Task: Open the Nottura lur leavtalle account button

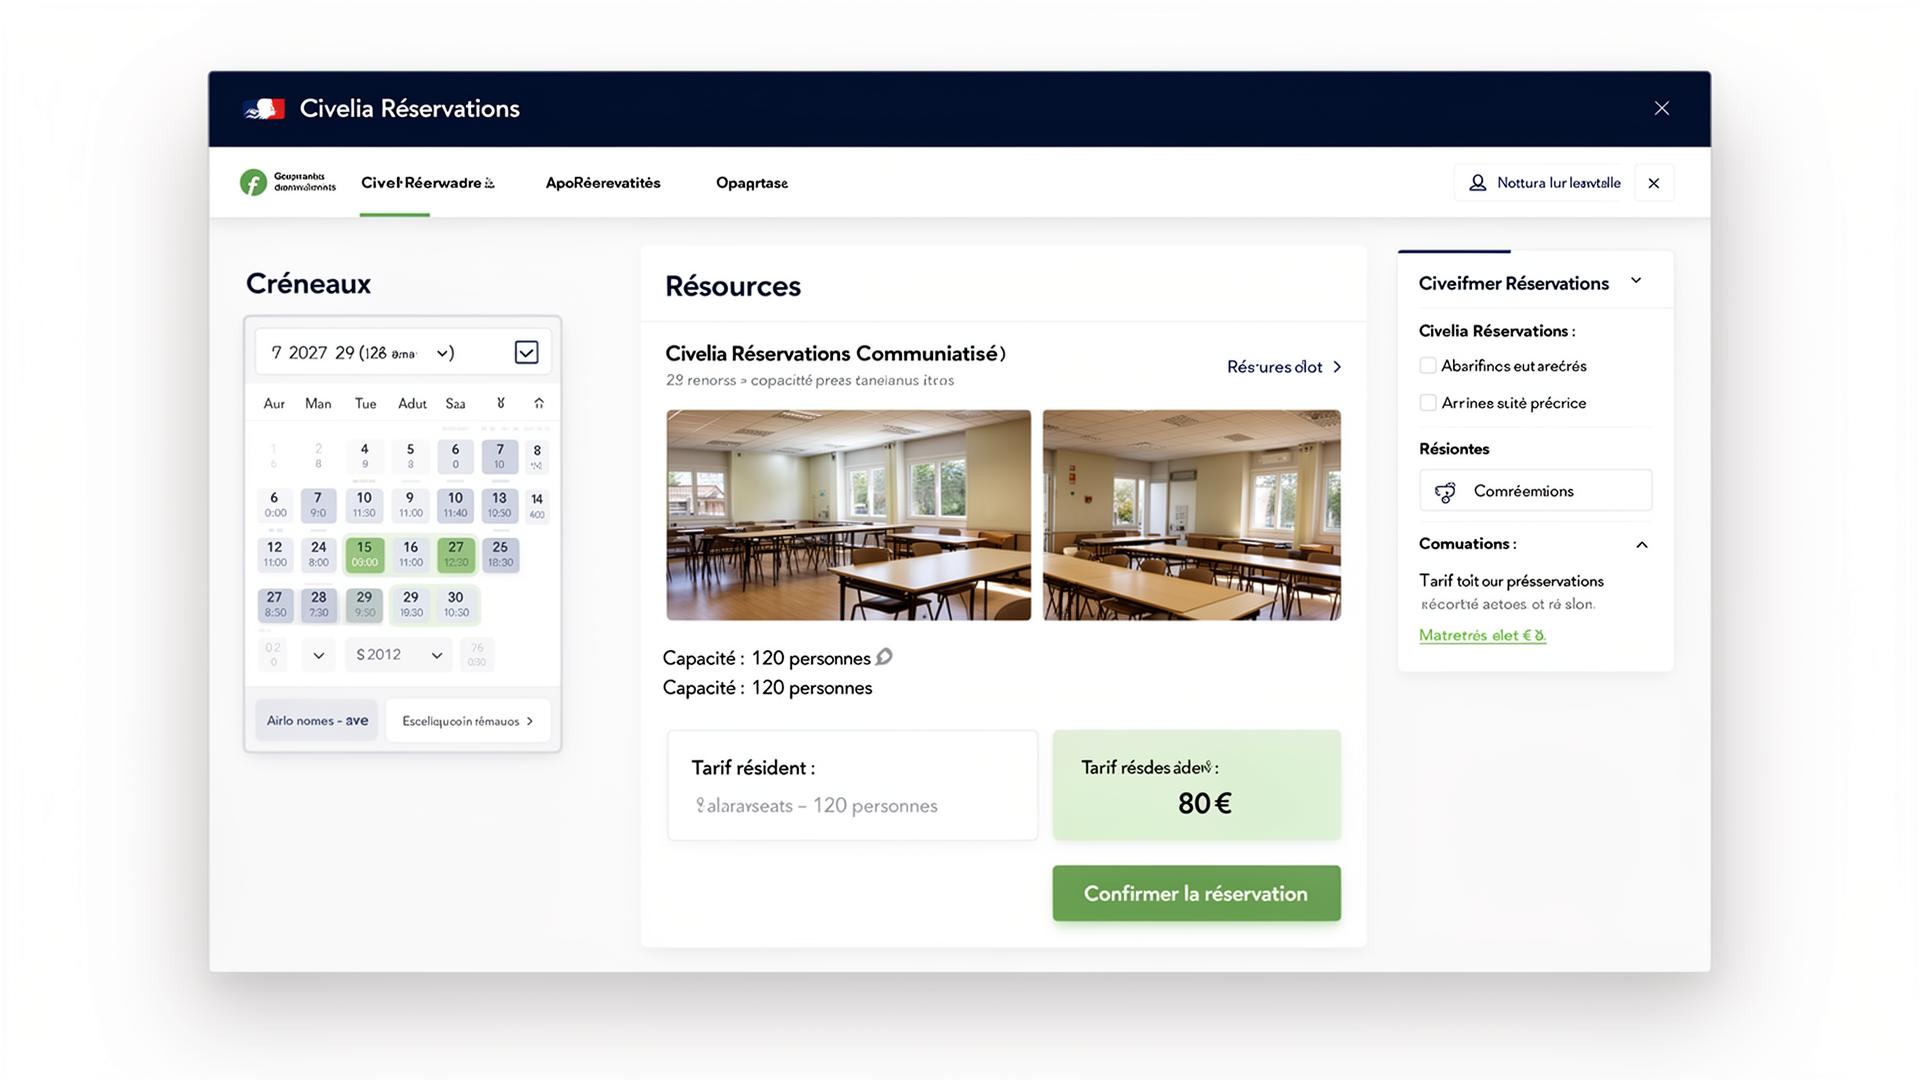Action: (x=1544, y=183)
